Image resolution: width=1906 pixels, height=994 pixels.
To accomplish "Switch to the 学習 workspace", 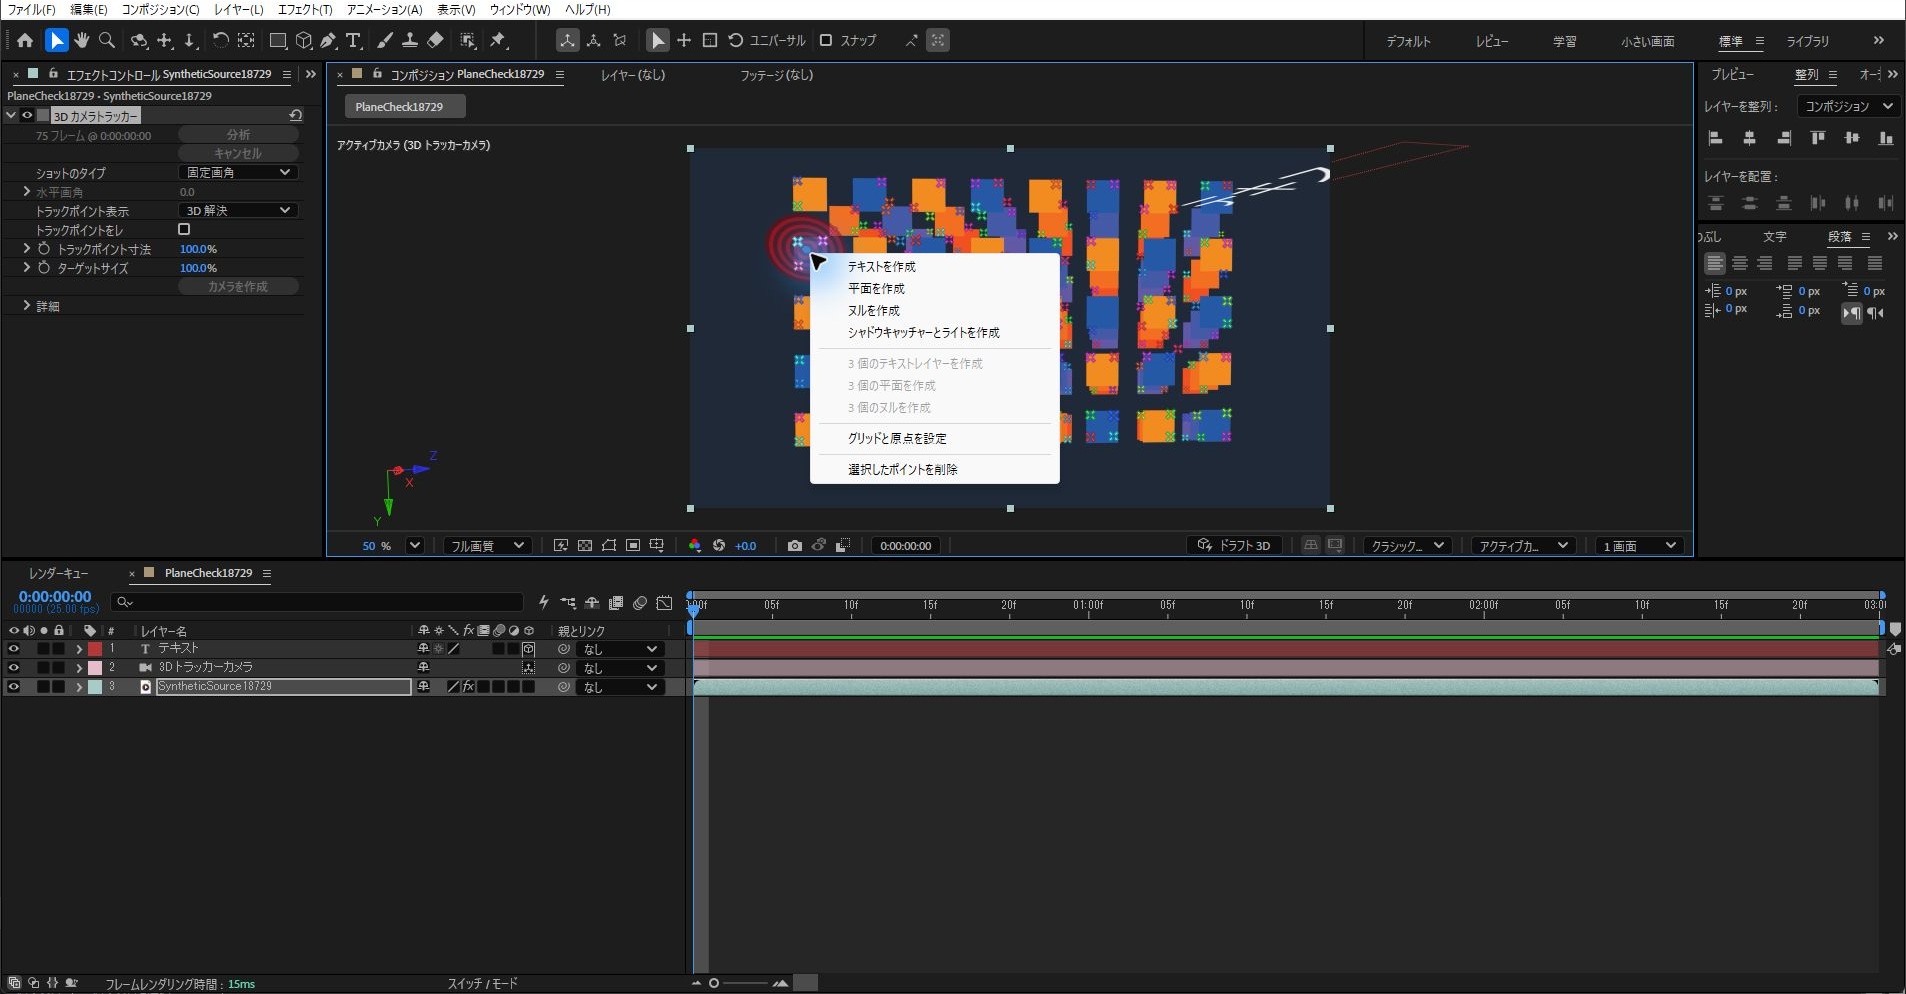I will pyautogui.click(x=1564, y=41).
